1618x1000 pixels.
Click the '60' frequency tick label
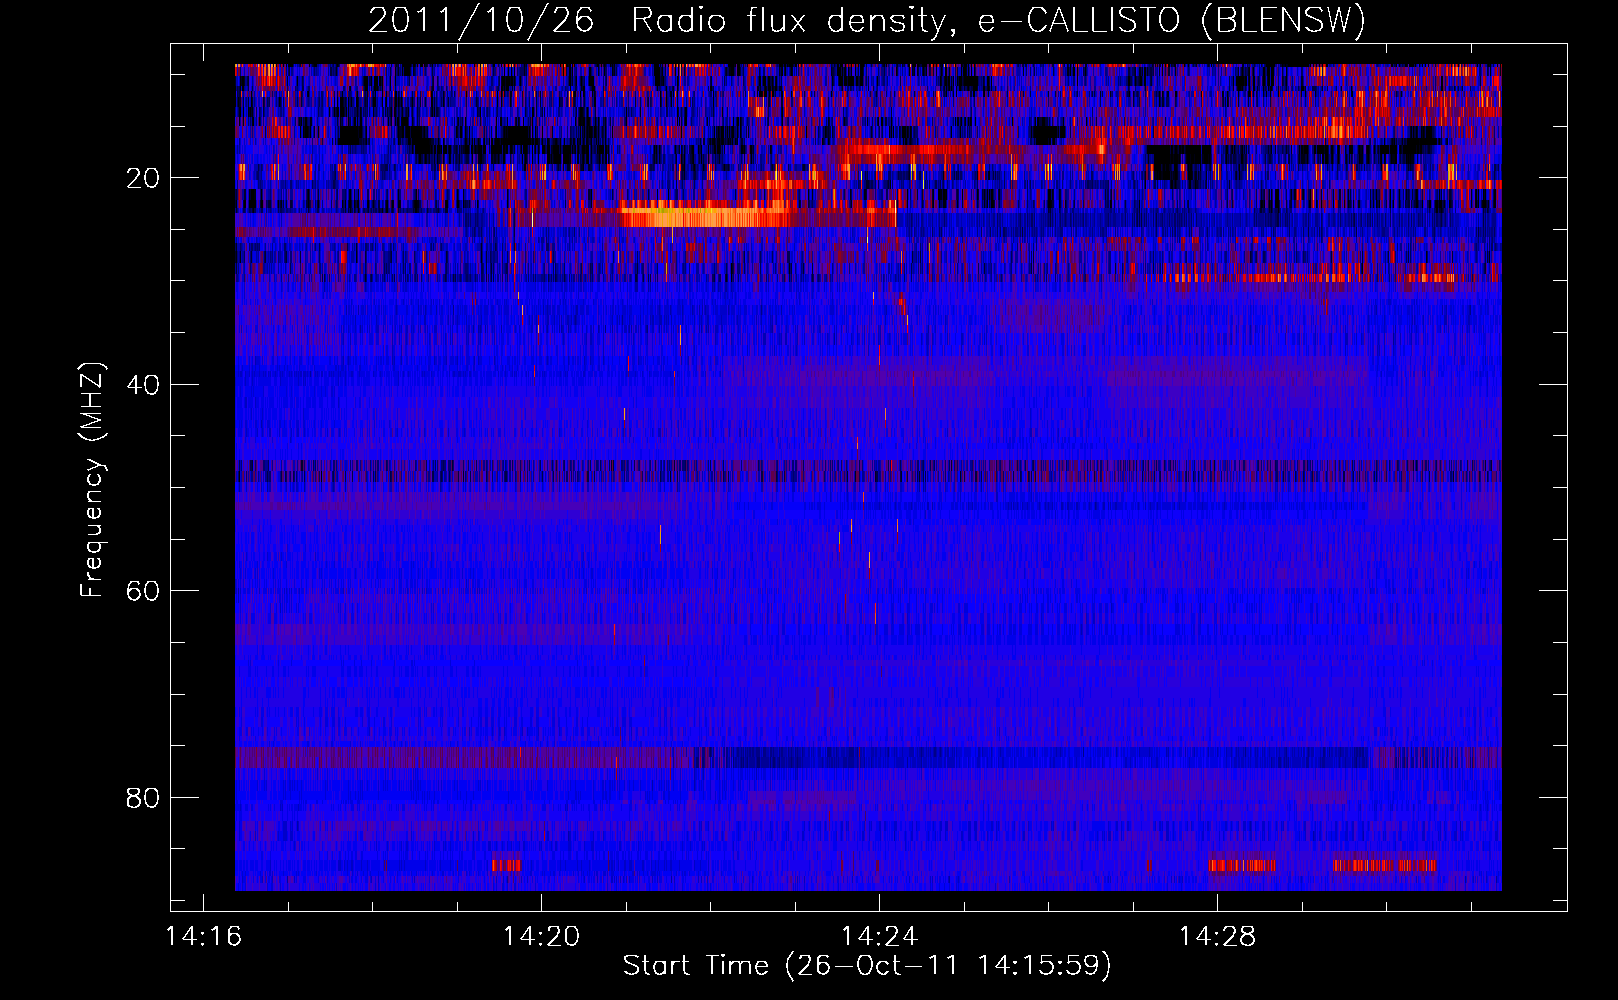point(143,591)
